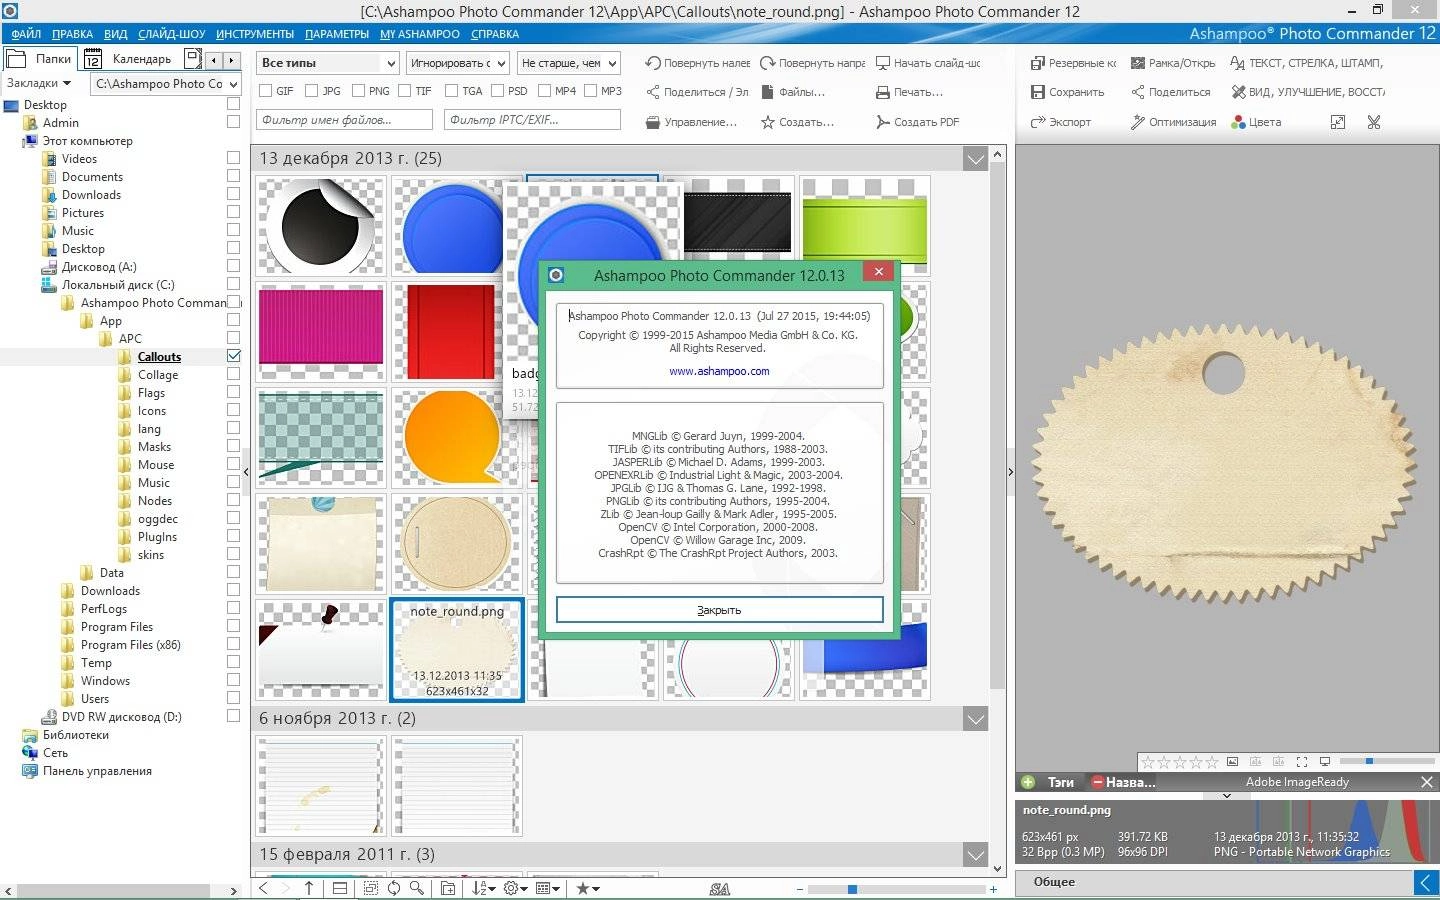The width and height of the screenshot is (1440, 900).
Task: Open the Игнорировать dropdown
Action: 457,63
